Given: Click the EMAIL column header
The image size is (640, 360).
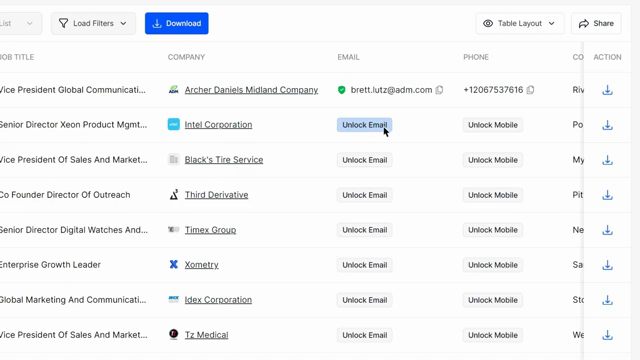Looking at the screenshot, I should [x=349, y=57].
